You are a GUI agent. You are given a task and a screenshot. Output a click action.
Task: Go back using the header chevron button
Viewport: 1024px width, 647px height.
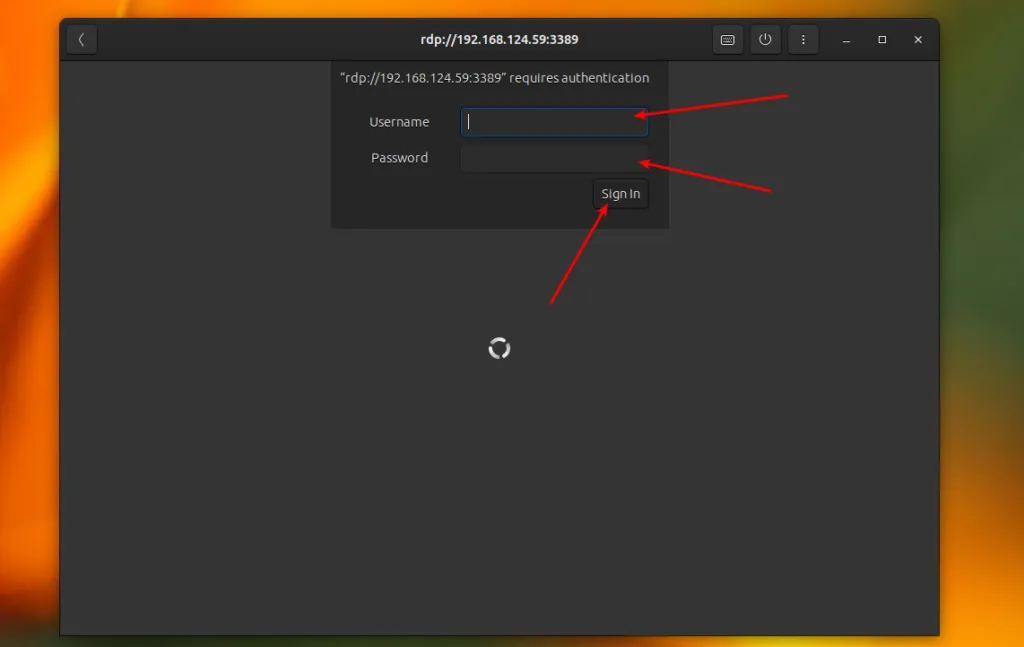(x=82, y=40)
